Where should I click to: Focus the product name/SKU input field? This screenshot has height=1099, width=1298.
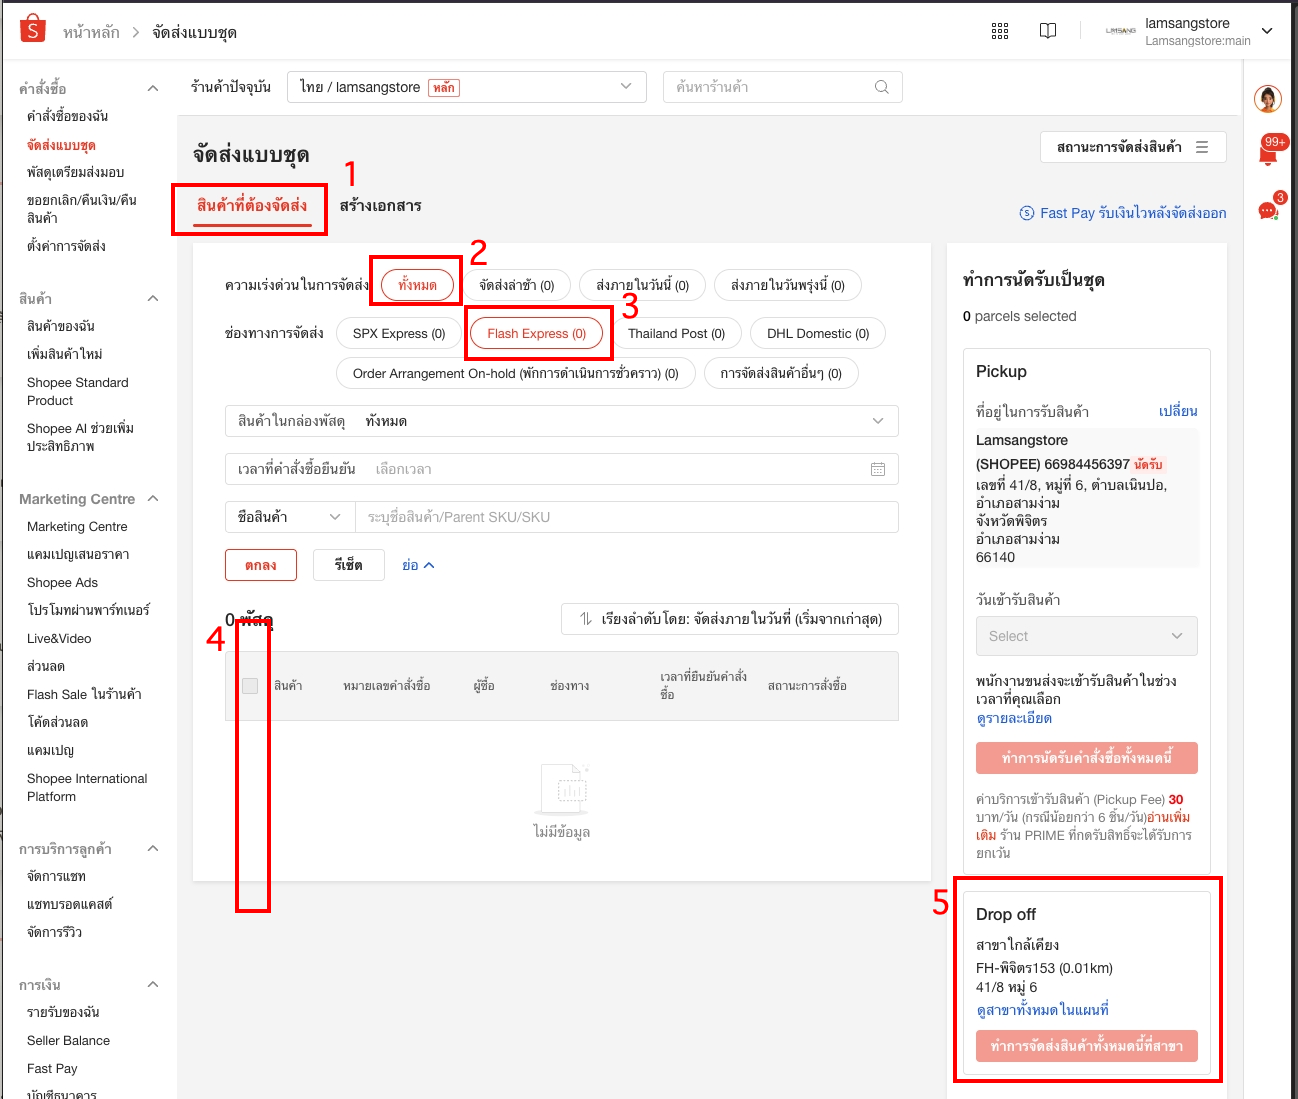click(x=627, y=517)
